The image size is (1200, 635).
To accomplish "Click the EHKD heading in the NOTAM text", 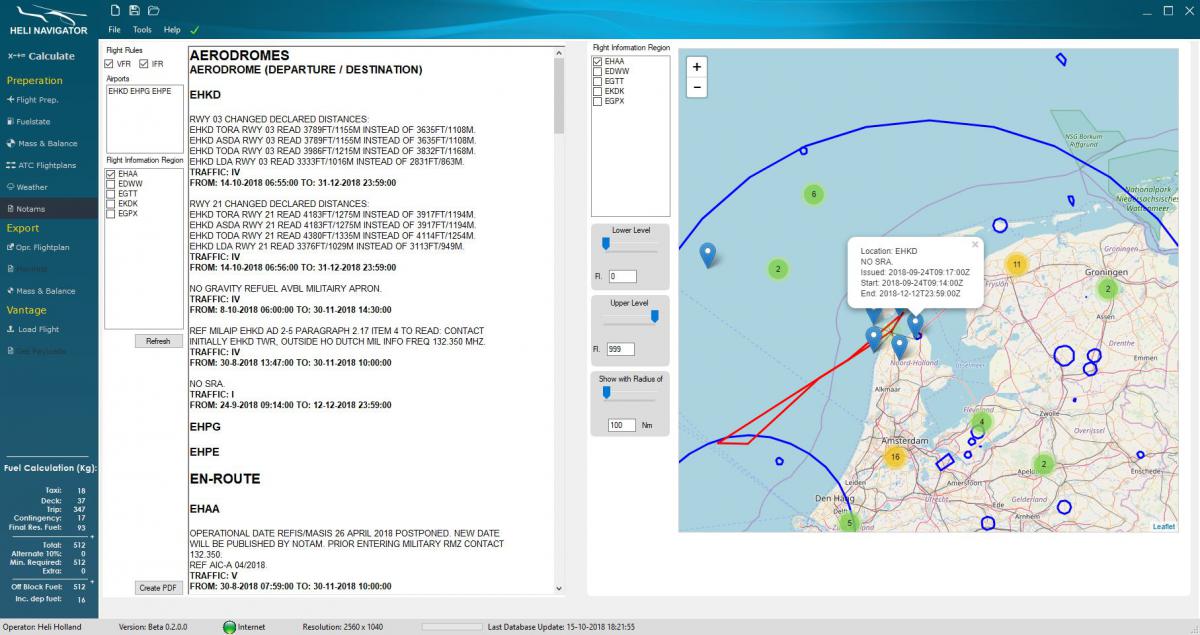I will click(205, 93).
